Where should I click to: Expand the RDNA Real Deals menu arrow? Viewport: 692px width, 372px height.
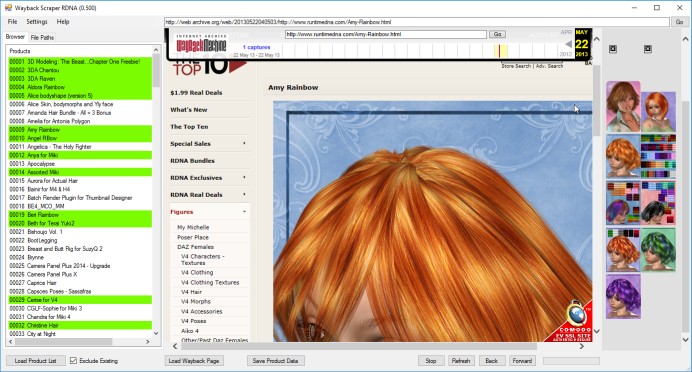(244, 195)
